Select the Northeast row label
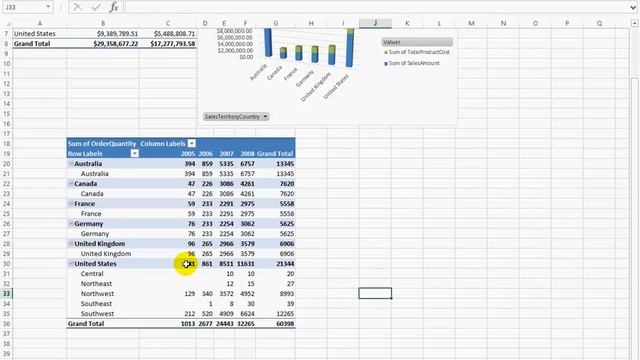This screenshot has height=360, width=640. [x=96, y=283]
